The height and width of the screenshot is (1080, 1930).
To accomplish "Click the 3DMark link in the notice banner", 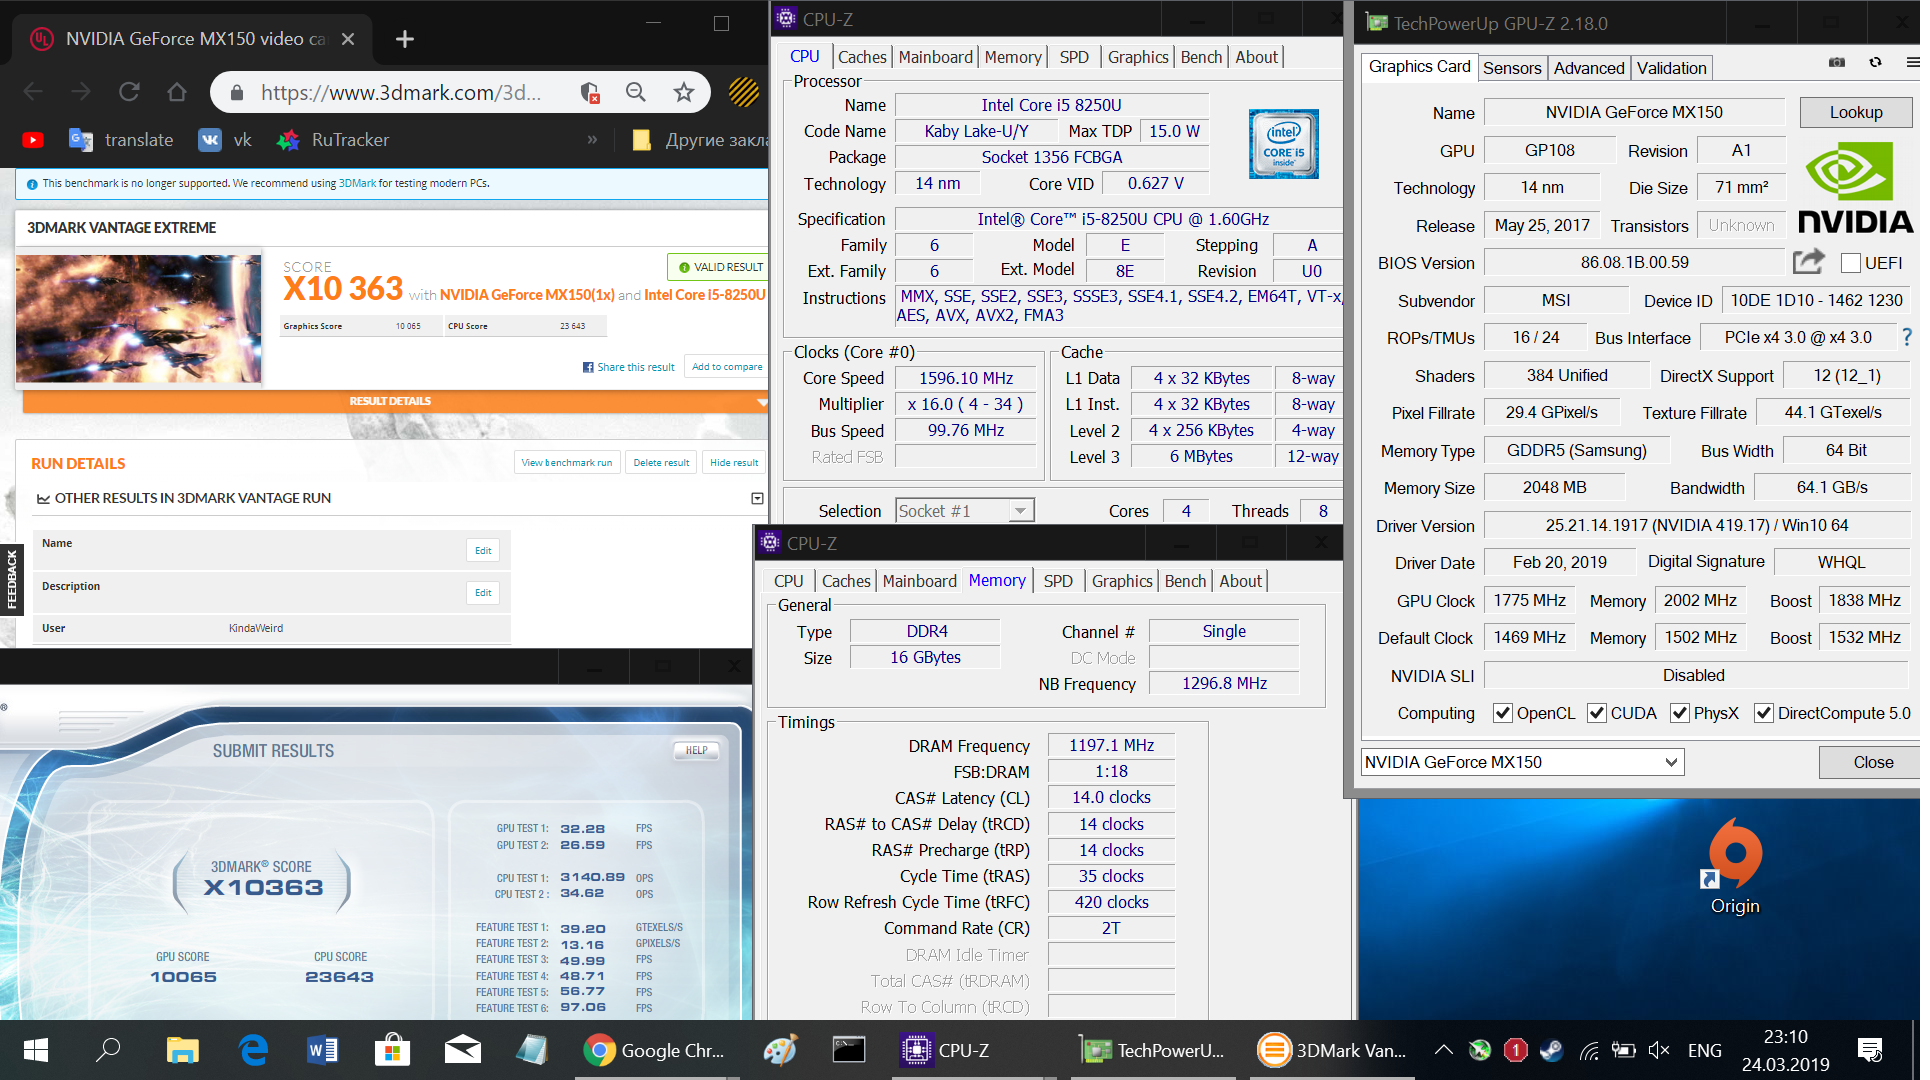I will click(357, 183).
